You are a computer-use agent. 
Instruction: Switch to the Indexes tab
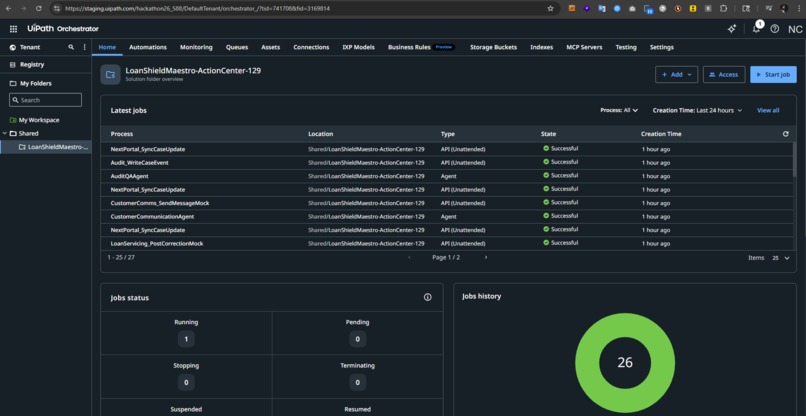coord(542,47)
